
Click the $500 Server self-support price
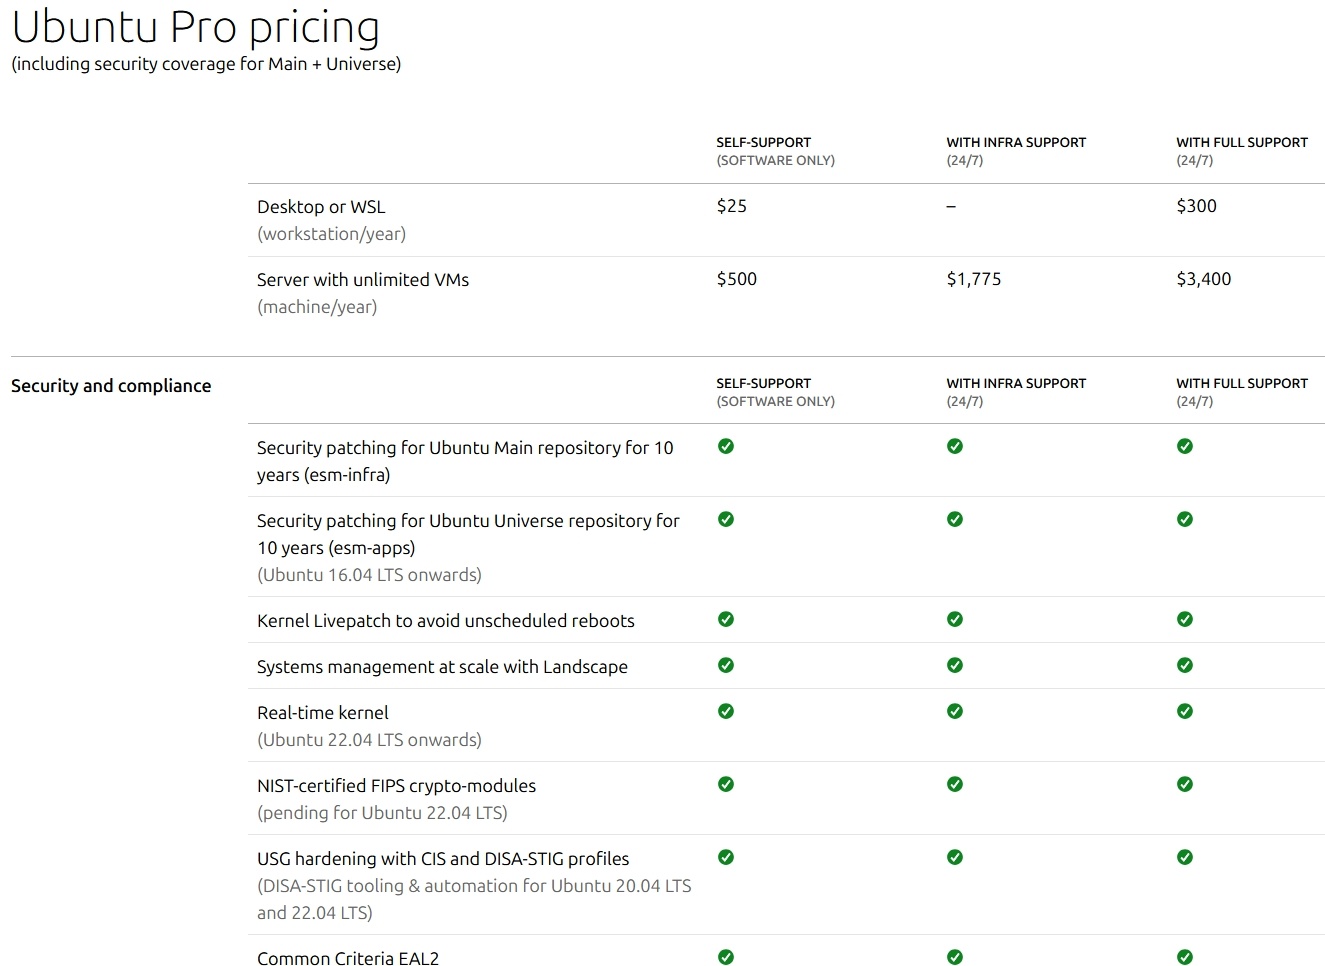click(737, 279)
